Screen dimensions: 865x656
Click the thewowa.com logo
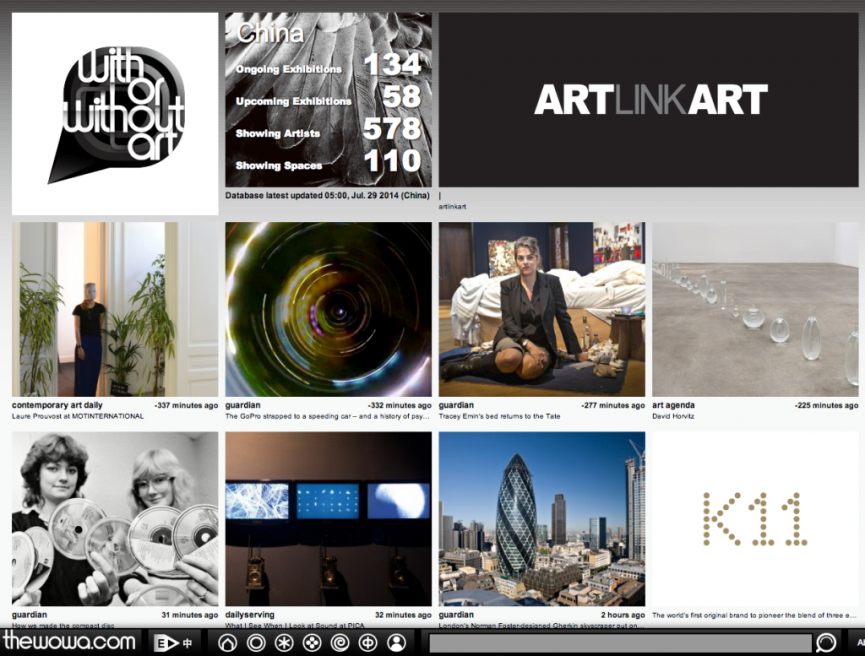point(69,642)
